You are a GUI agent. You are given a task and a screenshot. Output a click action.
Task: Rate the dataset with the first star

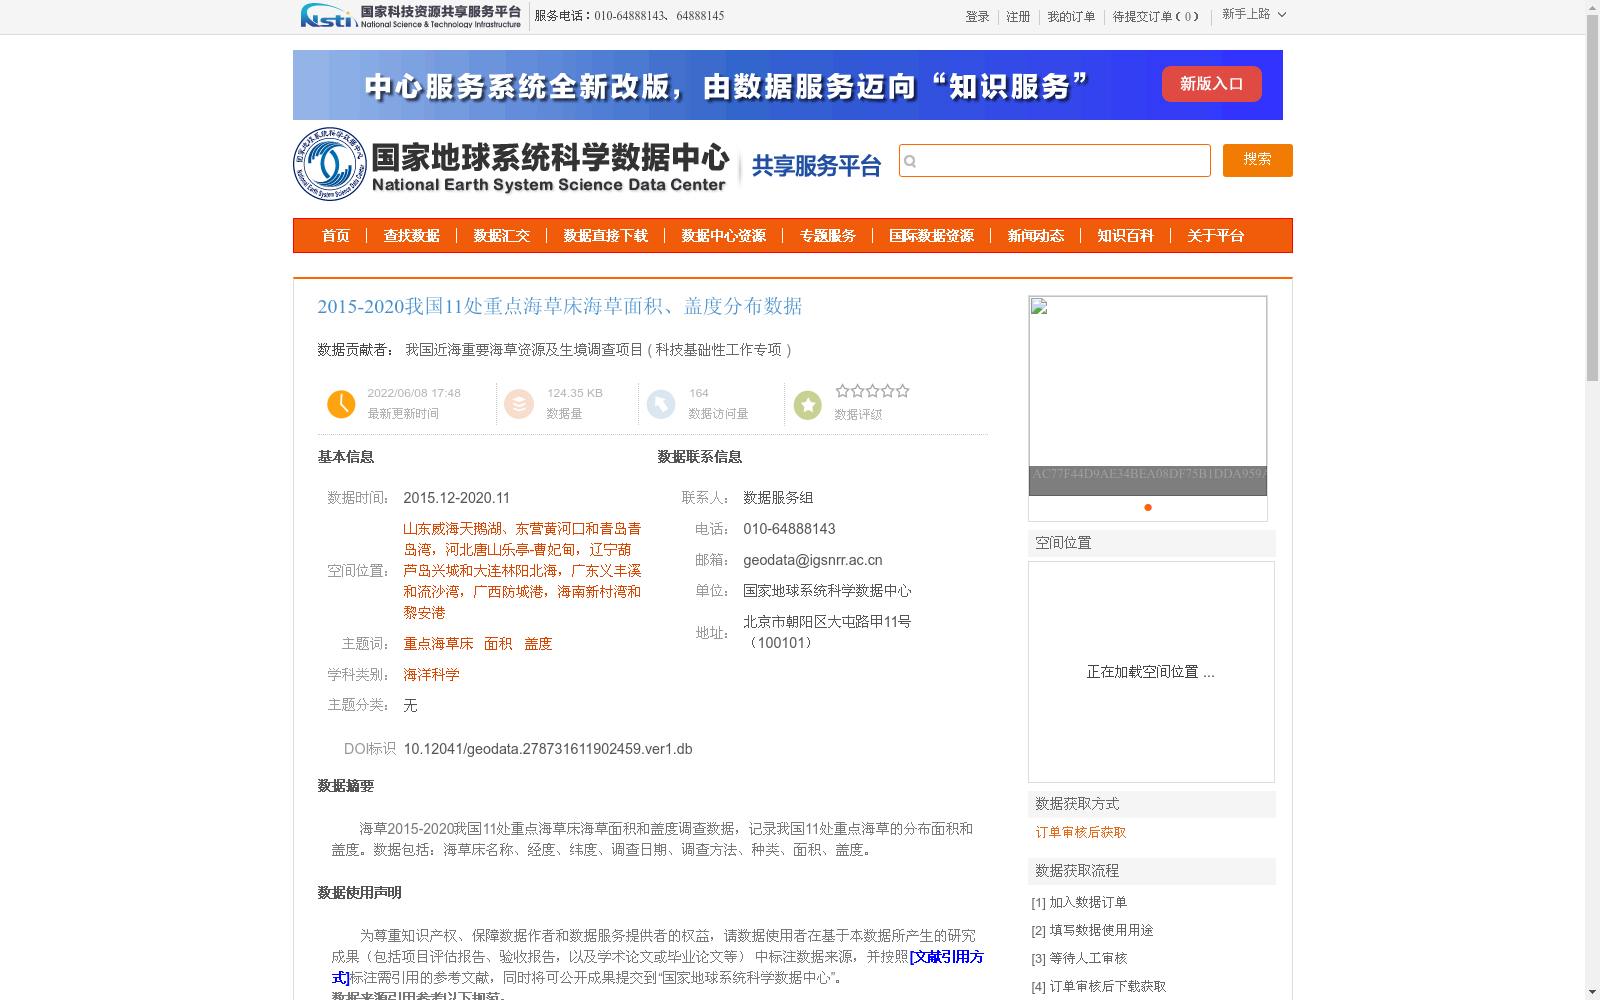coord(844,391)
